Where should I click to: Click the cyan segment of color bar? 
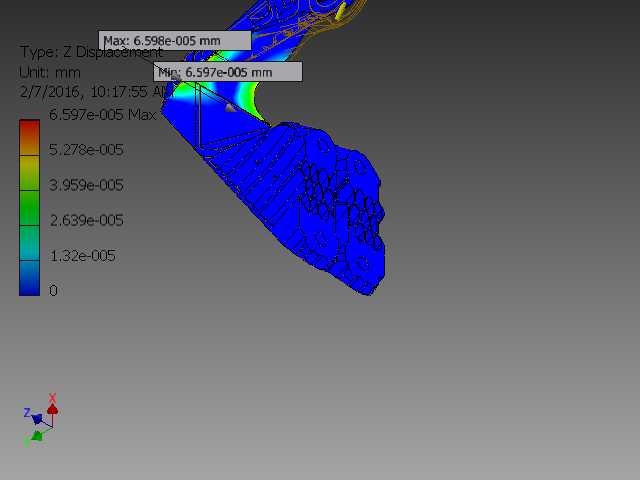tap(29, 243)
